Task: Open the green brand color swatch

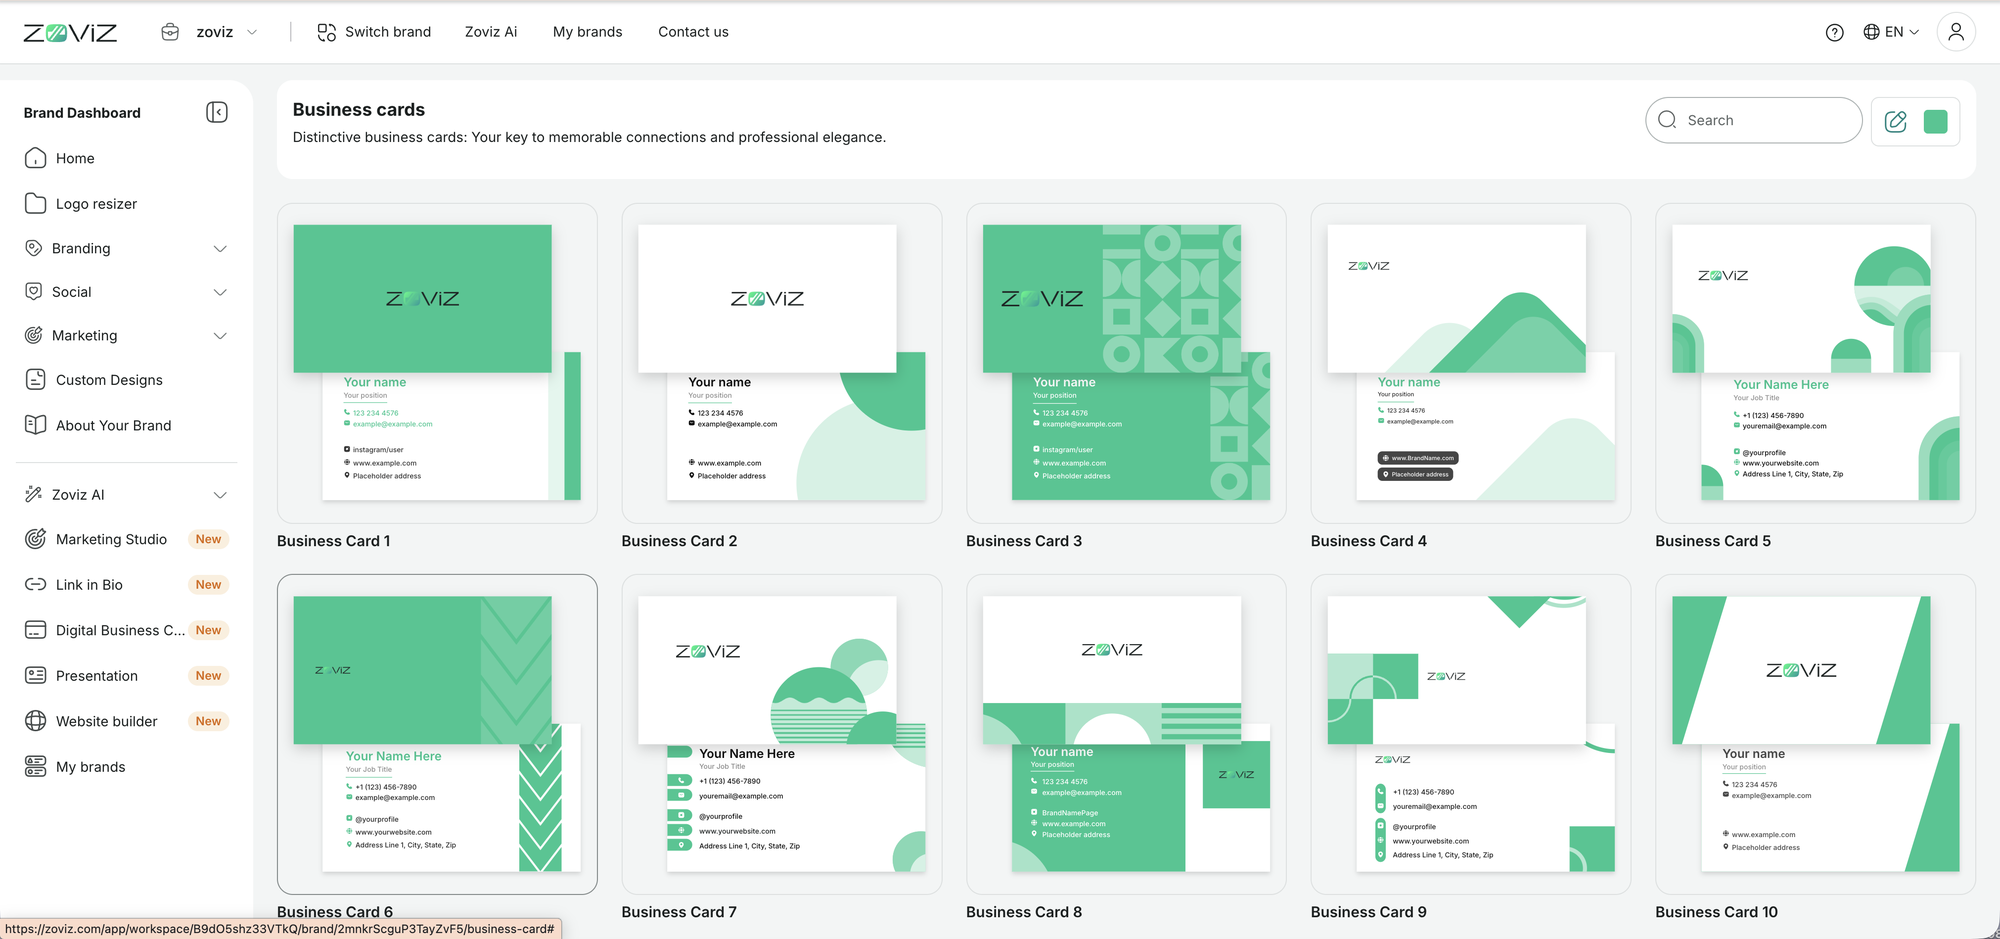Action: point(1935,121)
